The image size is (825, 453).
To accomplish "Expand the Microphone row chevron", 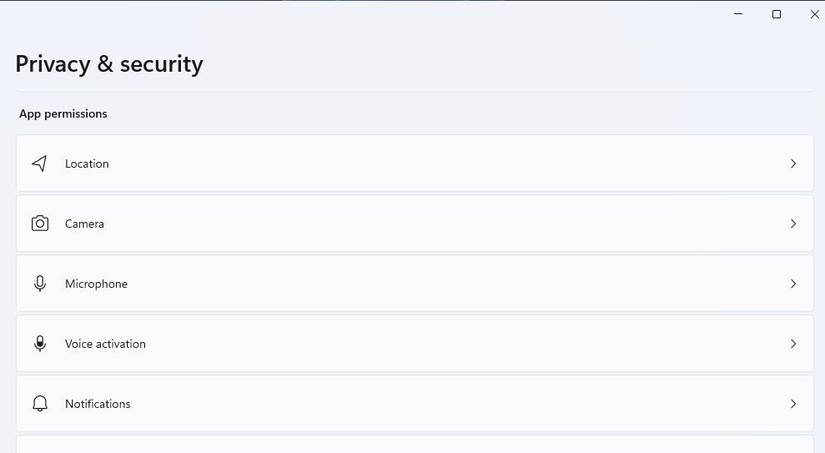I will point(793,284).
